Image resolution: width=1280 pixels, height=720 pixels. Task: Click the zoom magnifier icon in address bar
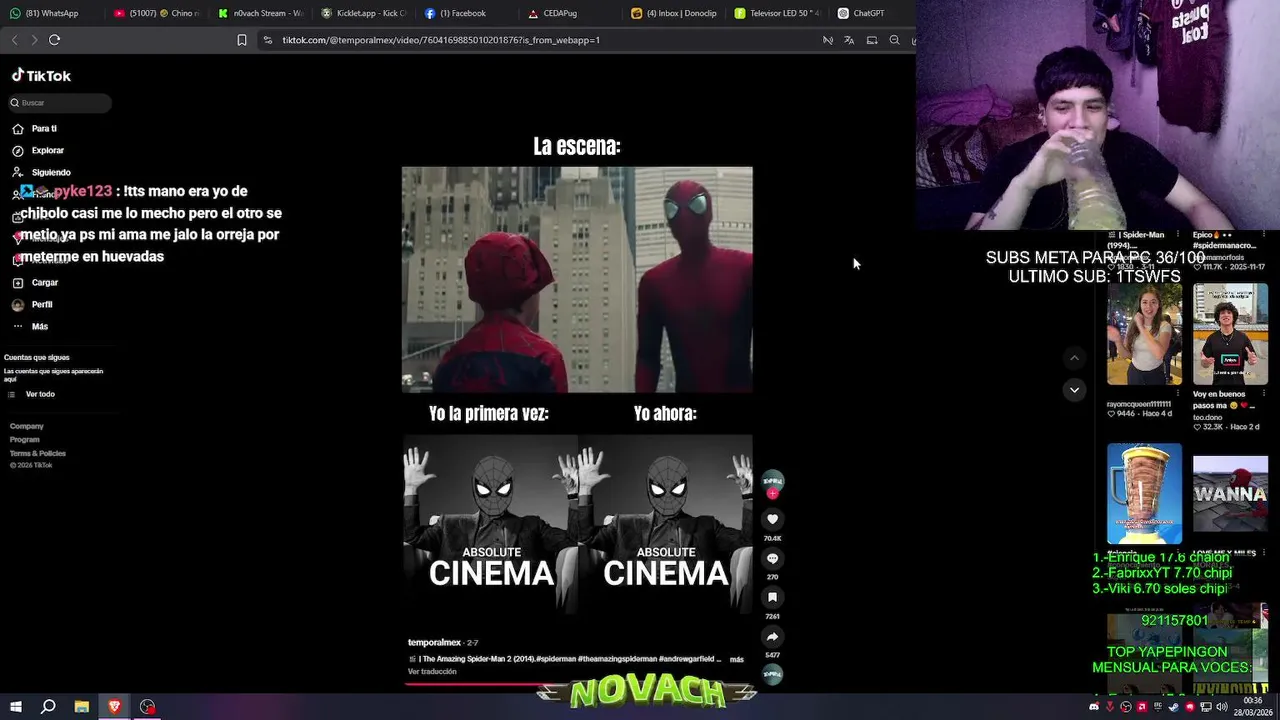[x=894, y=40]
